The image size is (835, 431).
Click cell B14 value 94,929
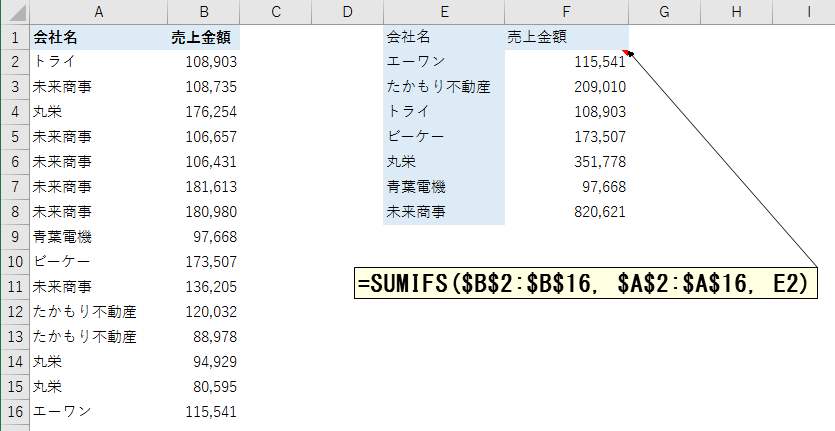203,362
